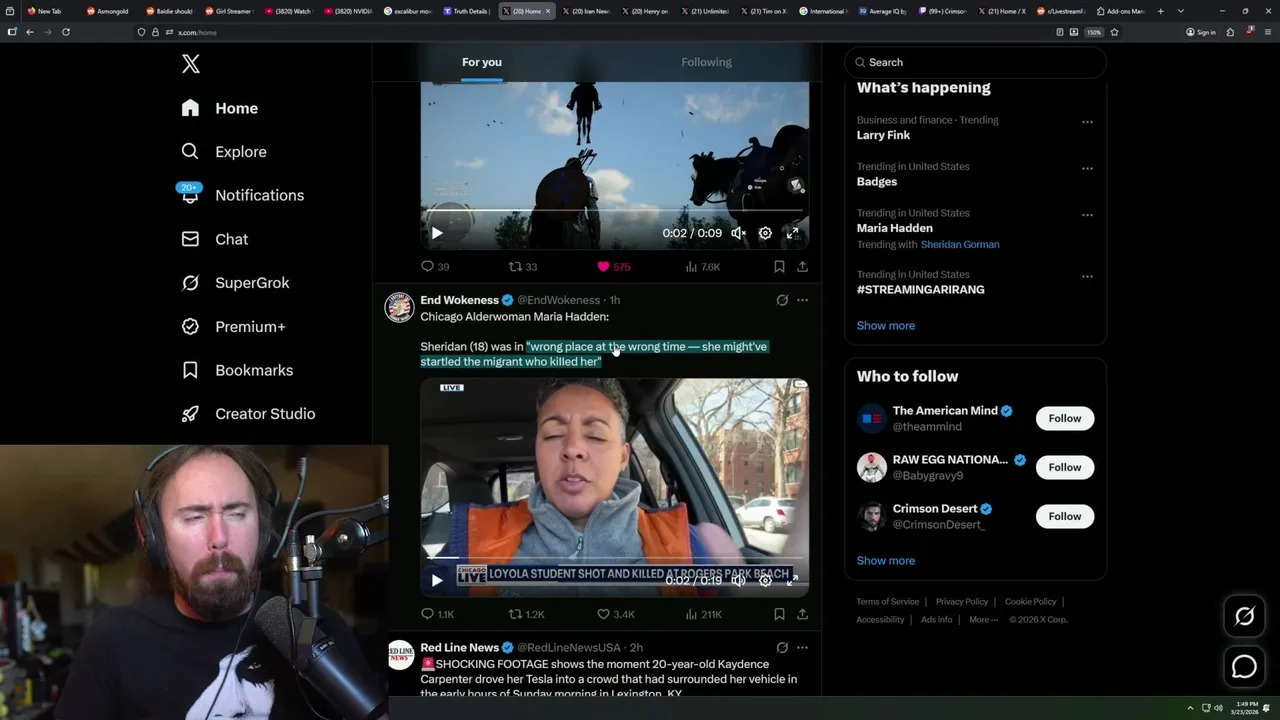Open floating Grok button at bottom right

[1244, 617]
